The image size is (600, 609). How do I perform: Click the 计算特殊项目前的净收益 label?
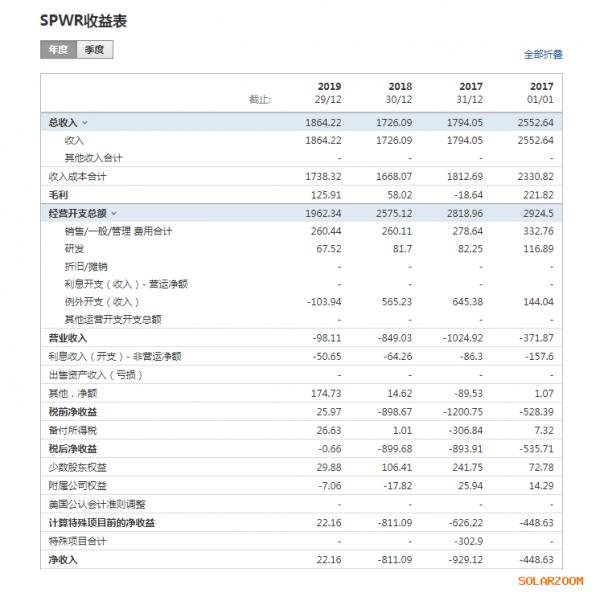click(101, 523)
